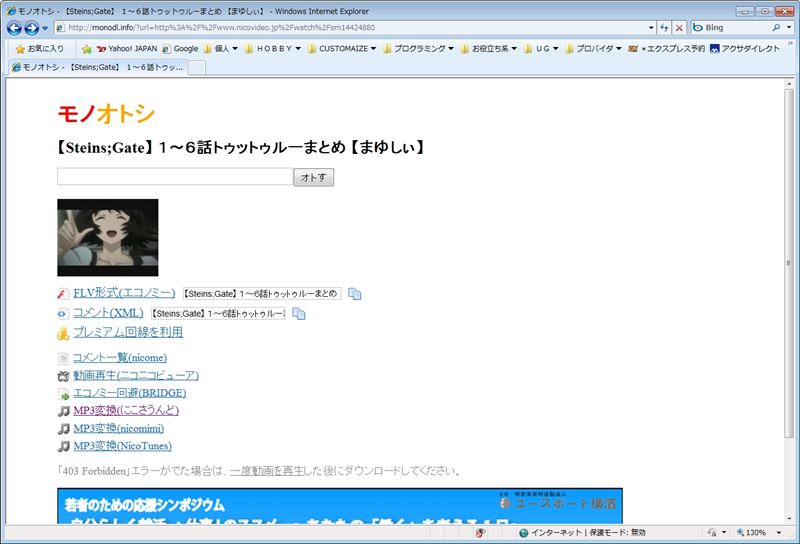Open search provider dropdown next to magnifier
800x544 pixels.
coord(789,28)
